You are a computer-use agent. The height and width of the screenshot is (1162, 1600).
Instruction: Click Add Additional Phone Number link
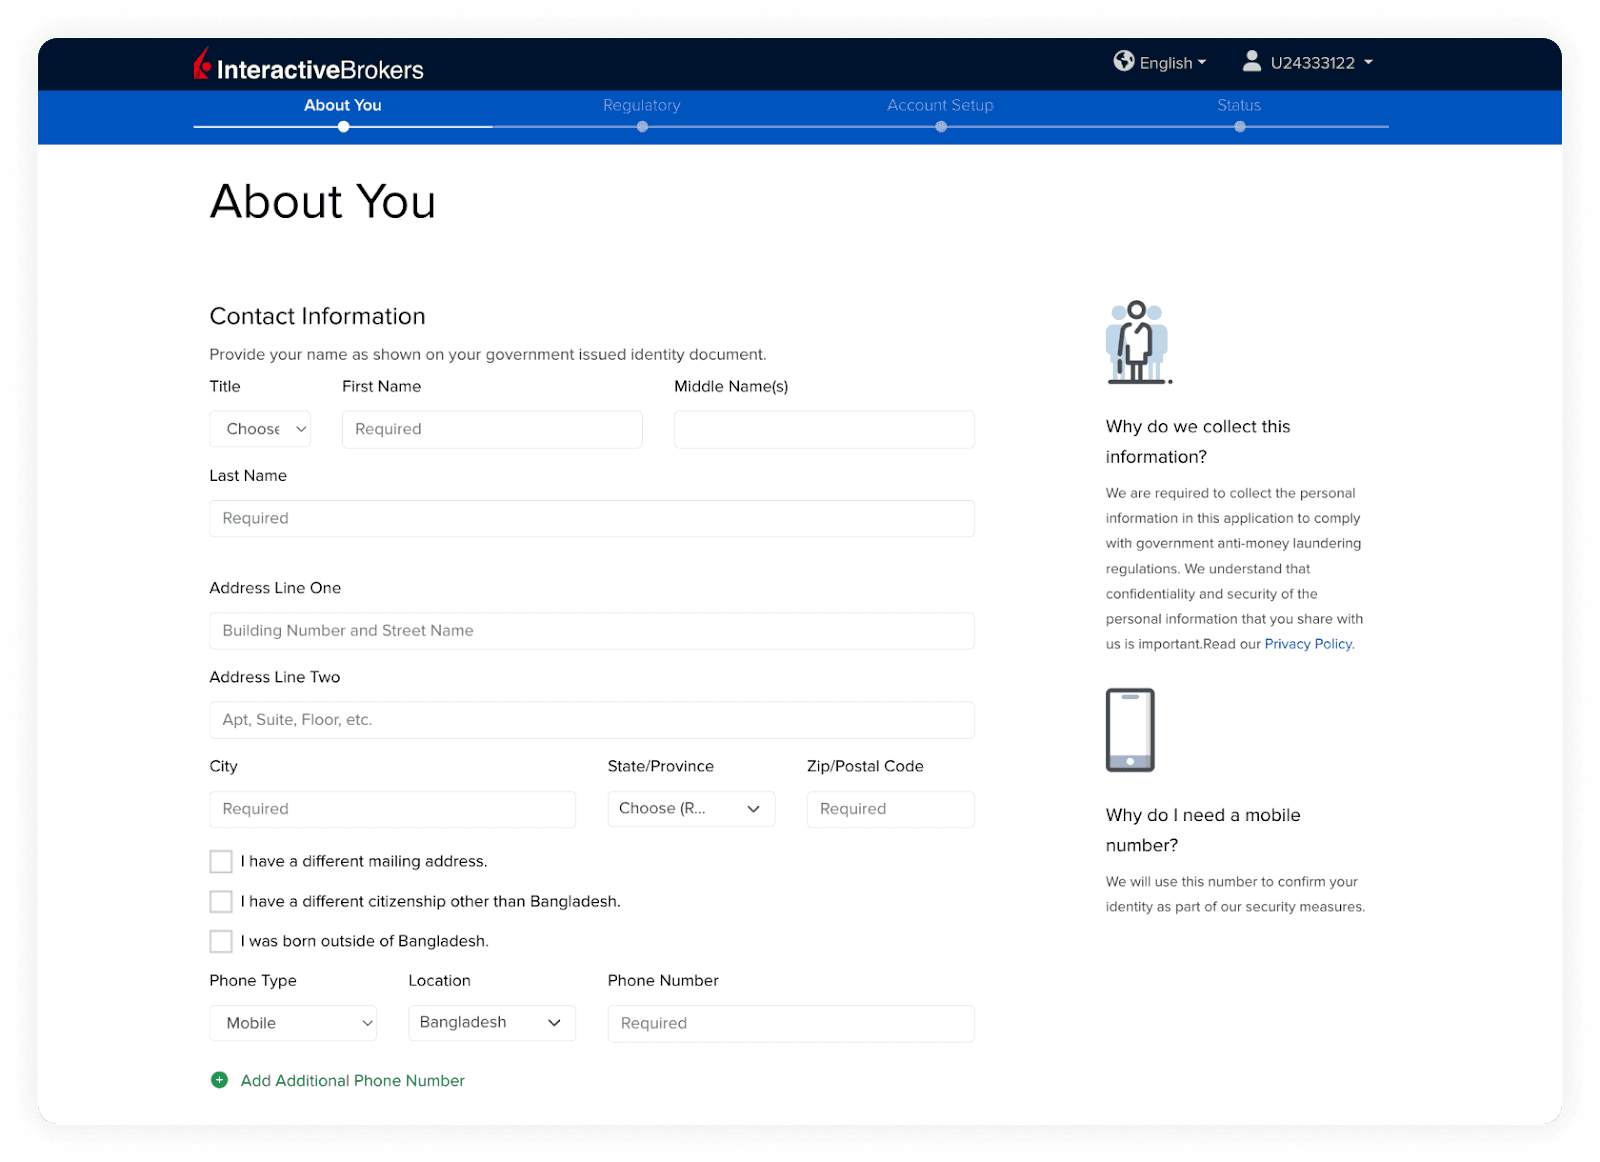point(353,1080)
